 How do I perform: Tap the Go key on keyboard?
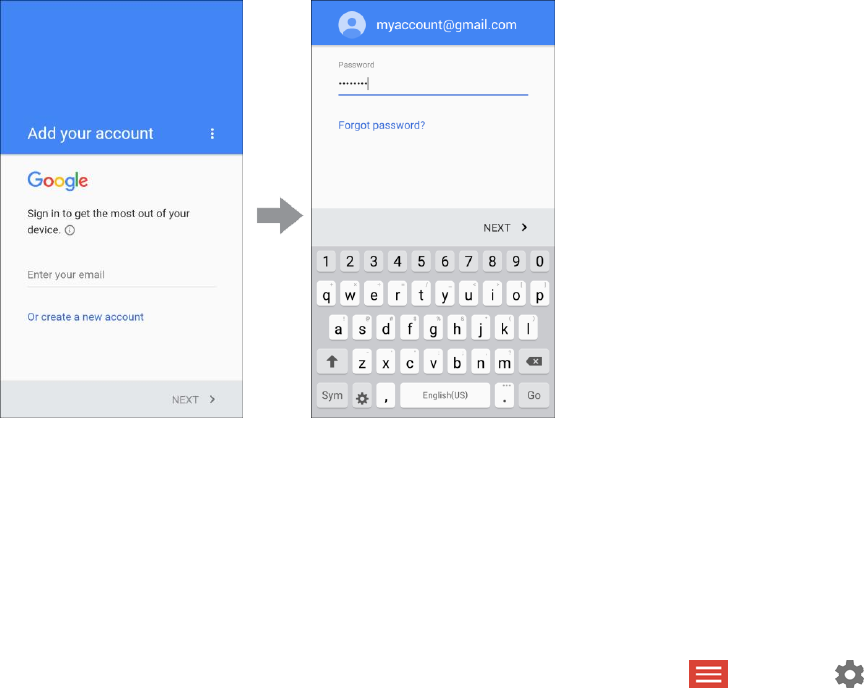[x=533, y=396]
